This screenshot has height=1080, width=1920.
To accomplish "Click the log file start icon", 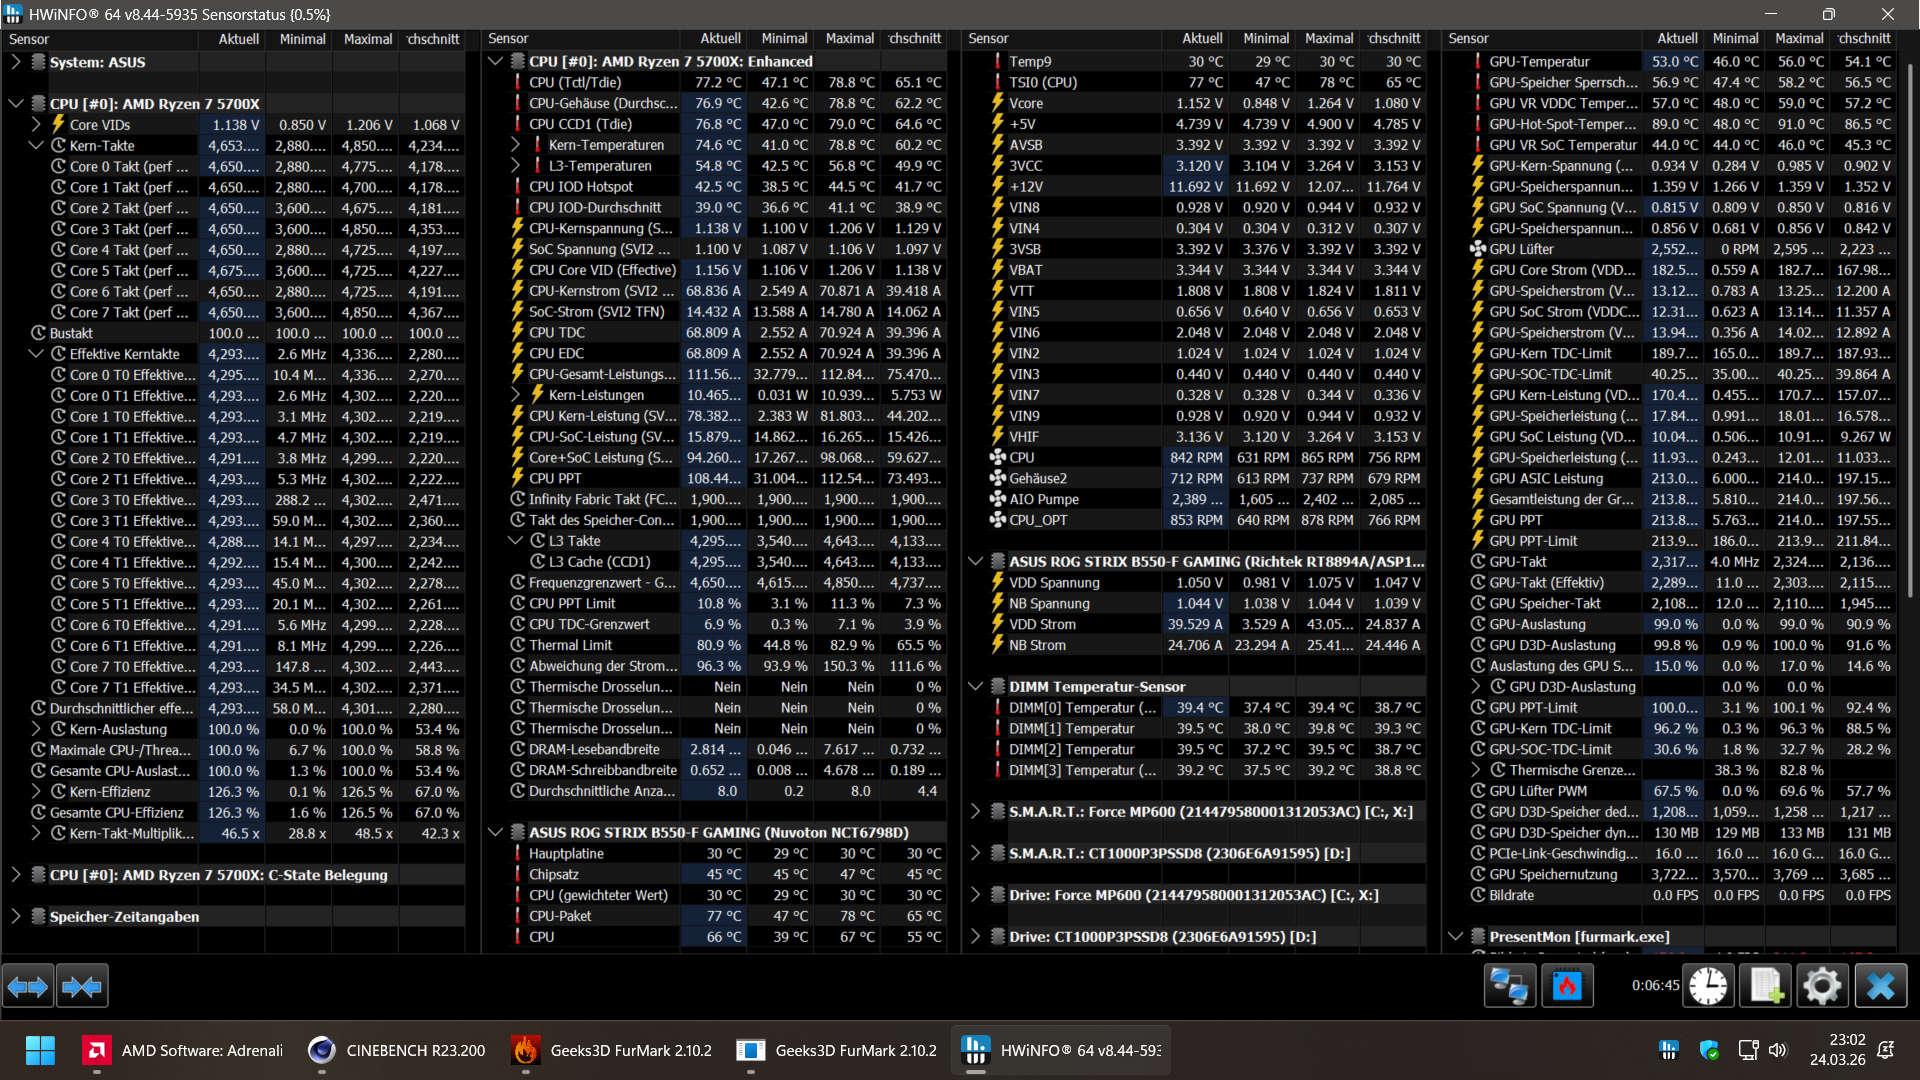I will coord(1765,987).
